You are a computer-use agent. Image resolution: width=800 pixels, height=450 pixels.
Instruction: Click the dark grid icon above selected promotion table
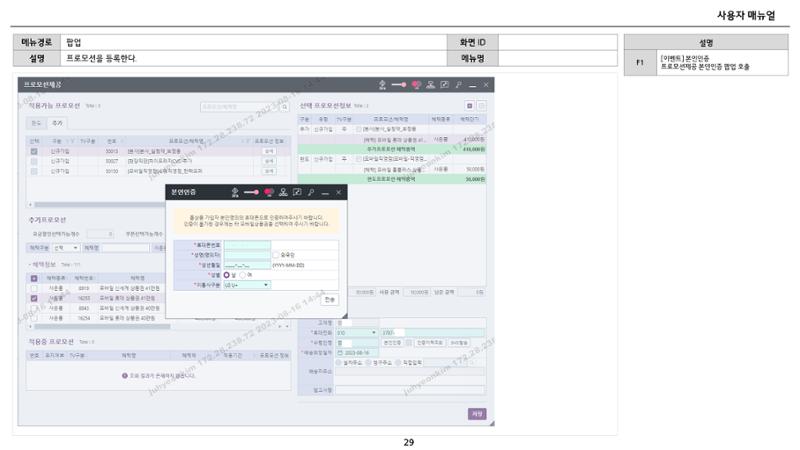(469, 106)
